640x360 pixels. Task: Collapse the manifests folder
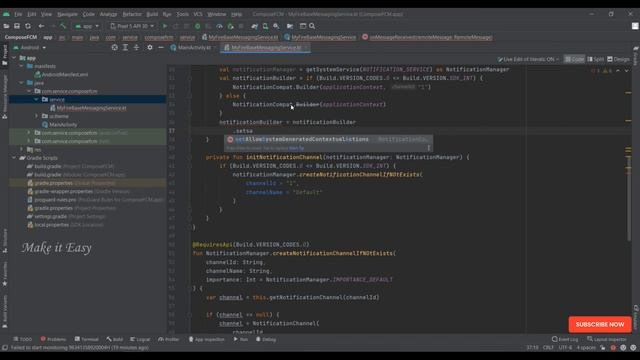(x=22, y=66)
